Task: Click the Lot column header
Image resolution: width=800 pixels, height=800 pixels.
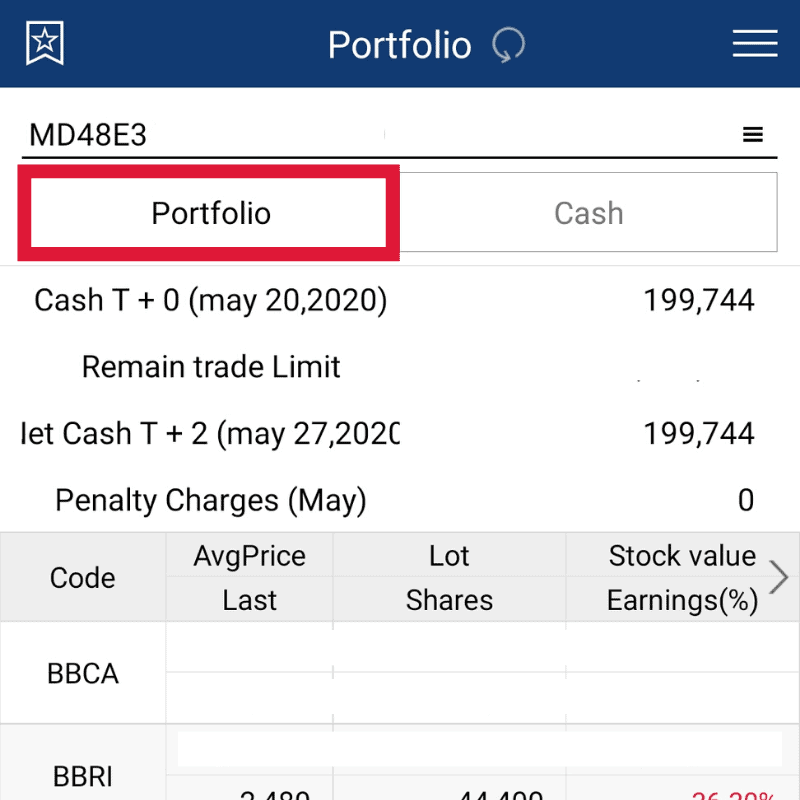Action: (x=449, y=556)
